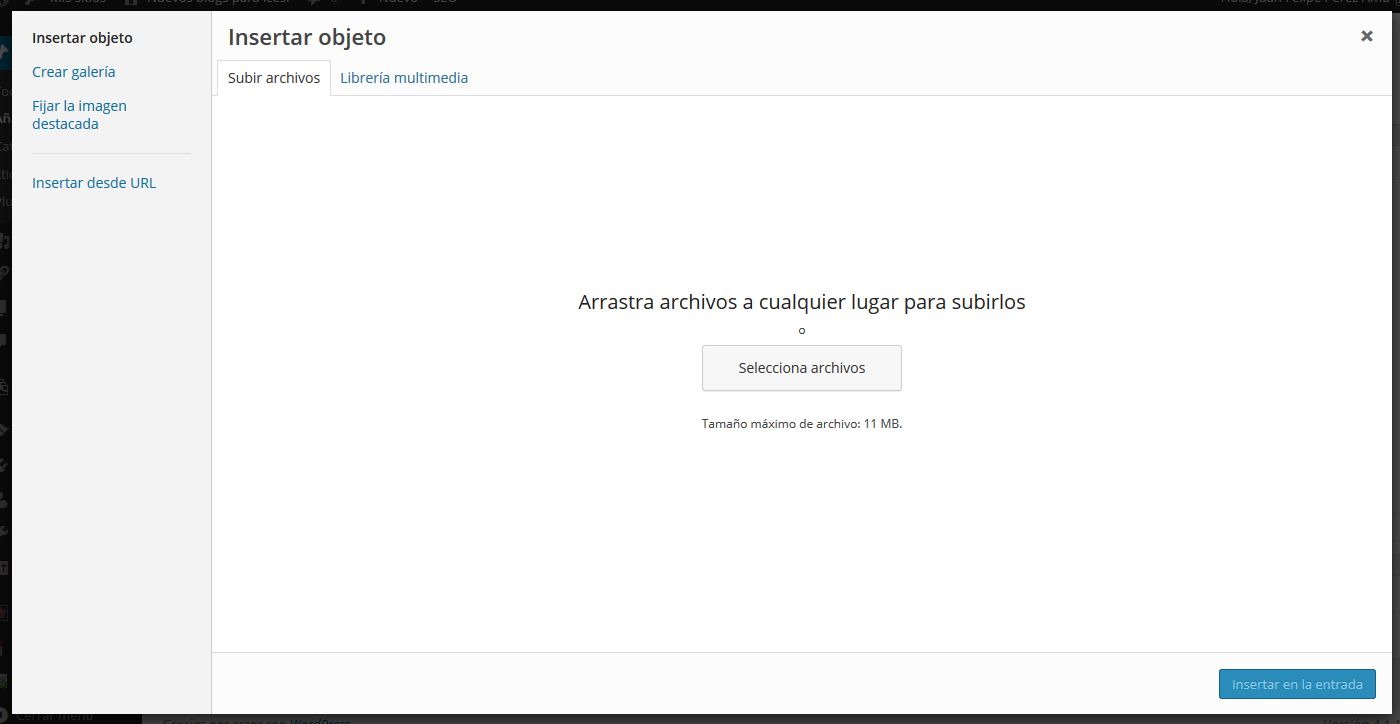The height and width of the screenshot is (724, 1400).
Task: Open the Hola user account menu
Action: pyautogui.click(x=1305, y=3)
